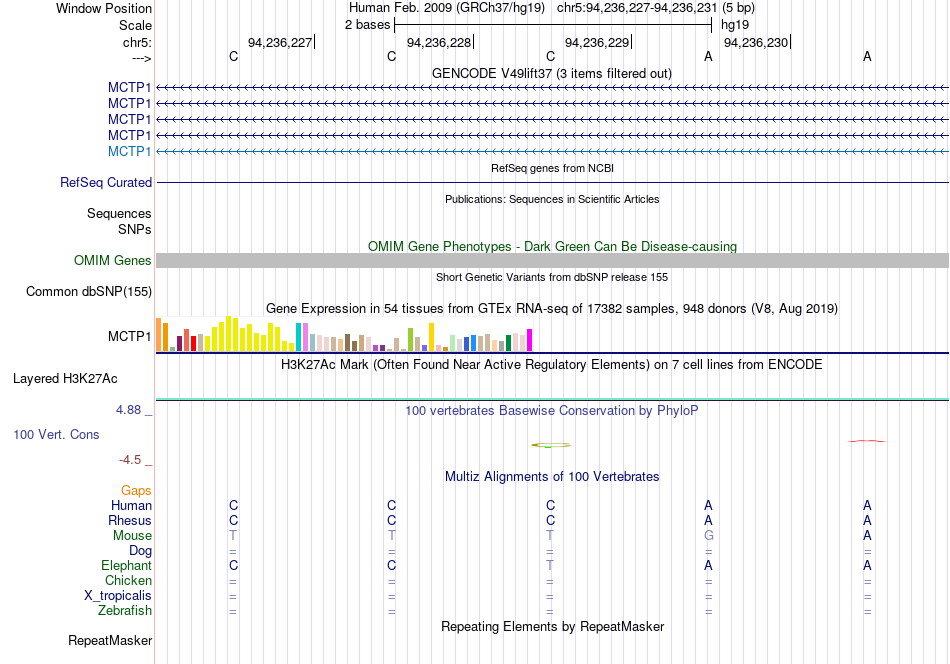Open '100 vertebrates Basewise Conservation by PhyloP' title
This screenshot has height=664, width=950.
[552, 411]
